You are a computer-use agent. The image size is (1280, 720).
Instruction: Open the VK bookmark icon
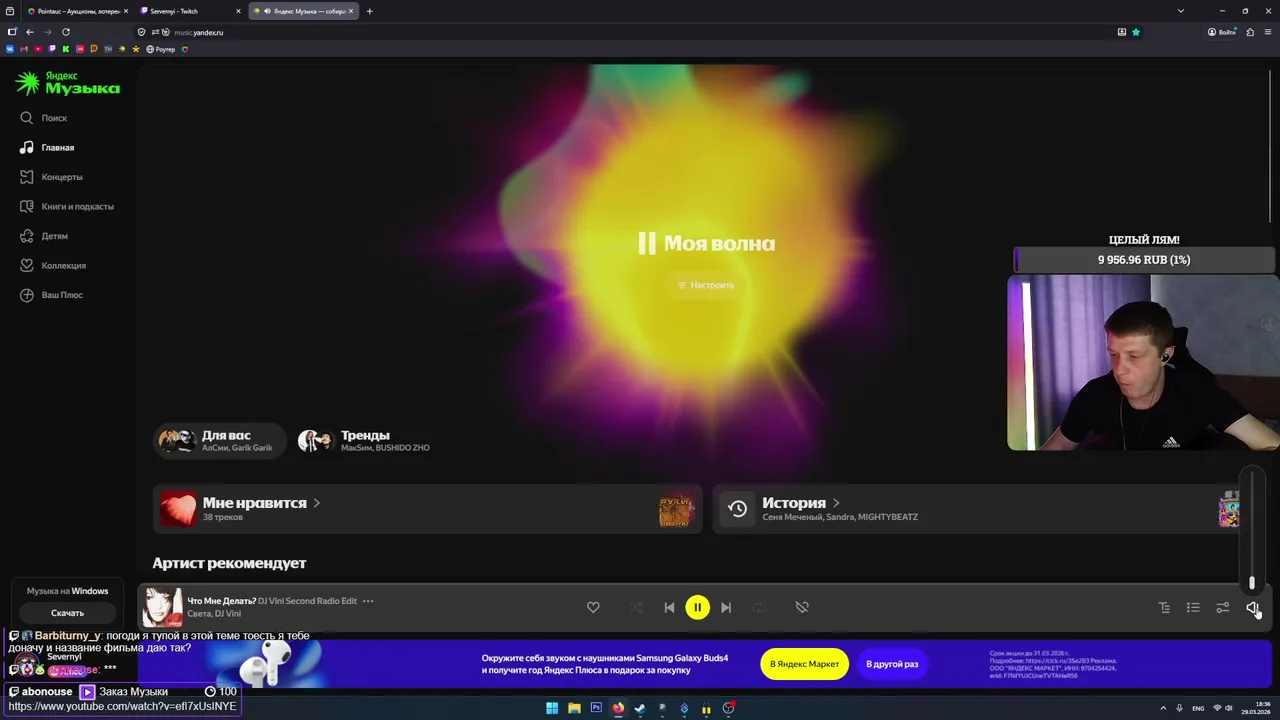pos(10,49)
